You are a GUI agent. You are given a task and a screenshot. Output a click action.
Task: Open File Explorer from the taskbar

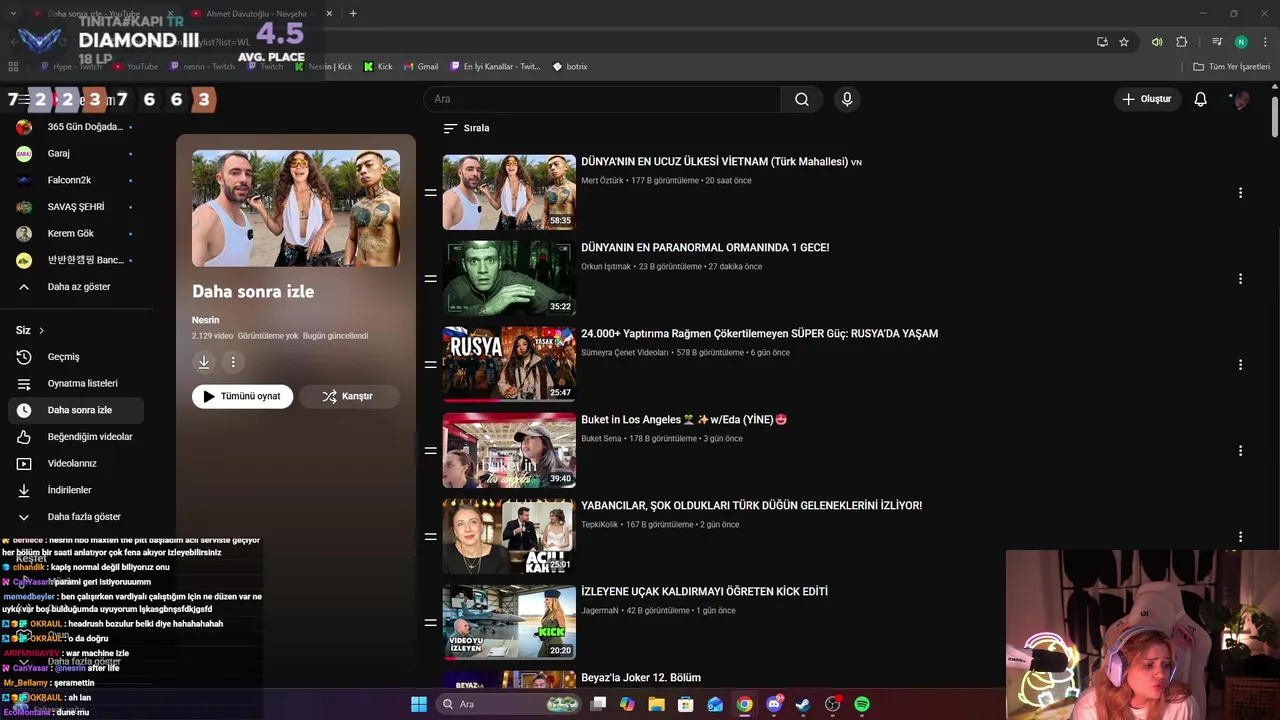pos(657,704)
